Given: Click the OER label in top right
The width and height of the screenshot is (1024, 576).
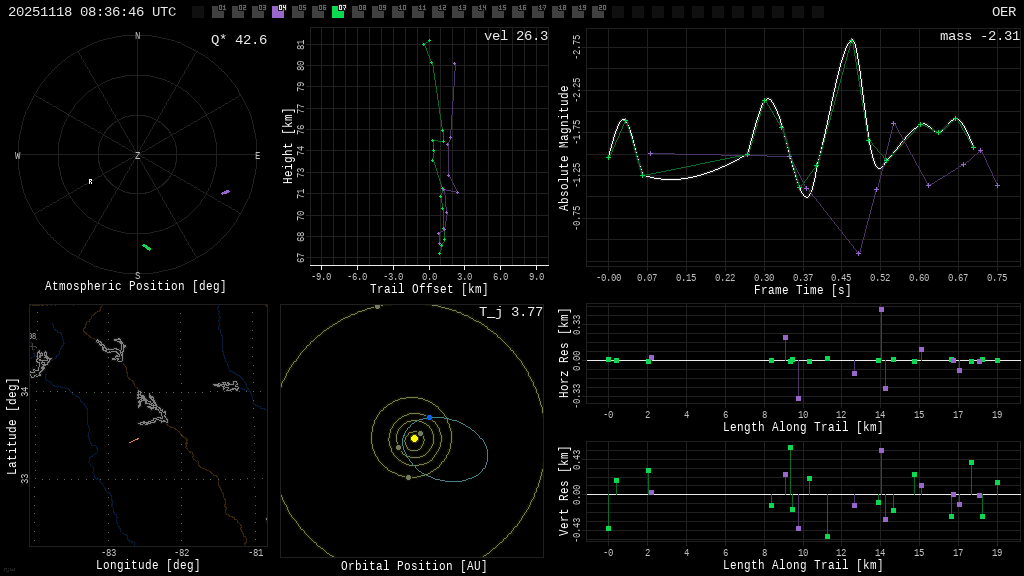Looking at the screenshot, I should (x=1003, y=12).
